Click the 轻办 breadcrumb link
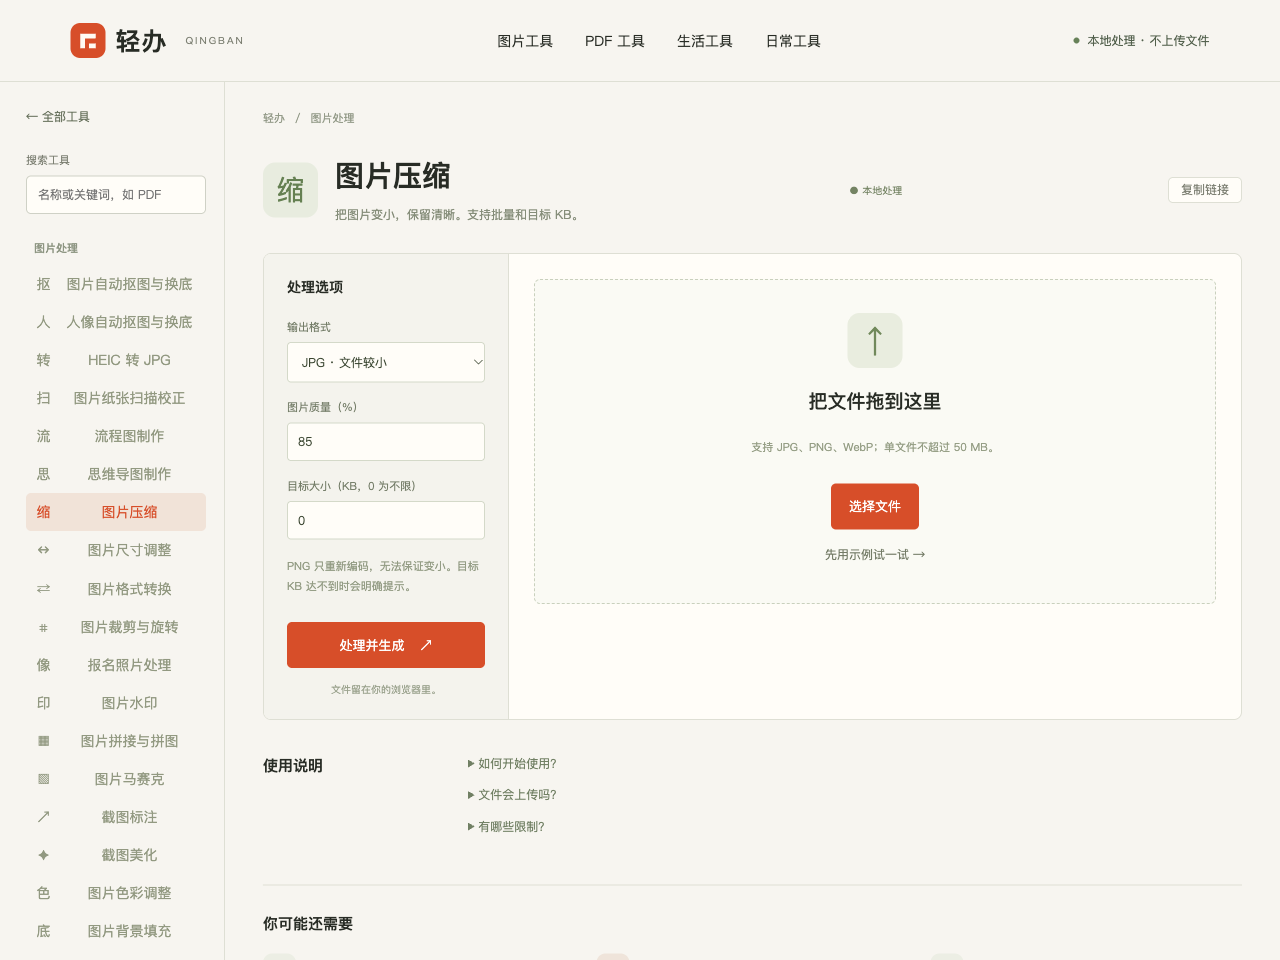Screen dimensions: 1280x960 (x=274, y=118)
